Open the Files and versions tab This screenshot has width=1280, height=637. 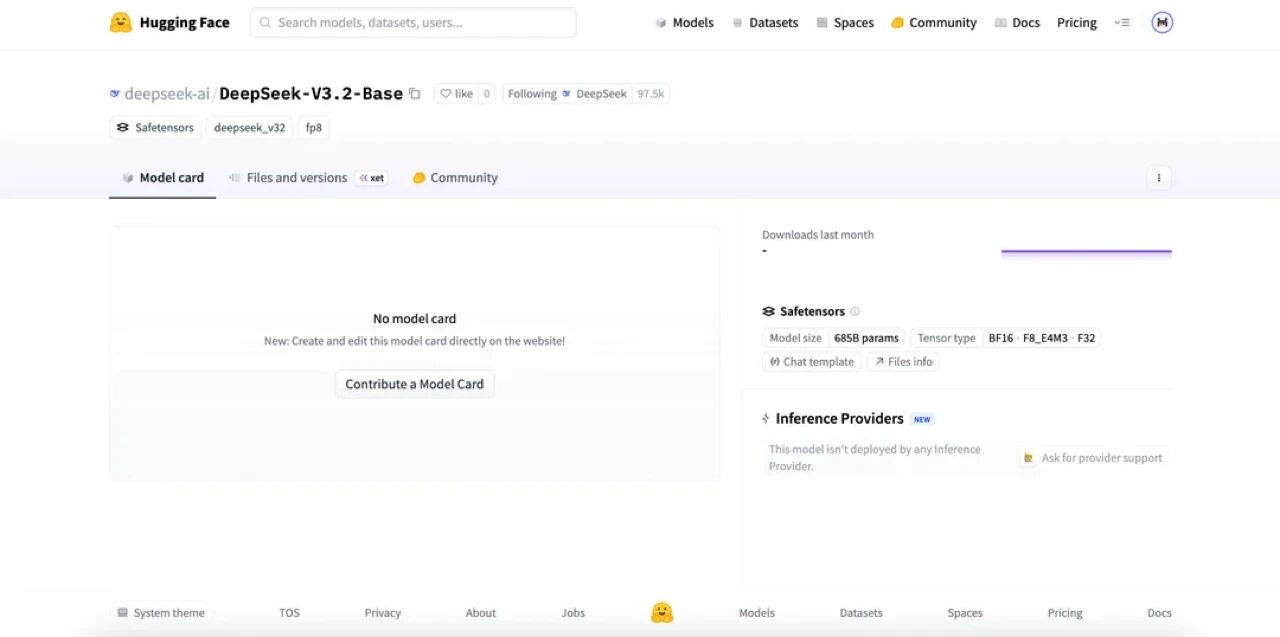point(296,178)
